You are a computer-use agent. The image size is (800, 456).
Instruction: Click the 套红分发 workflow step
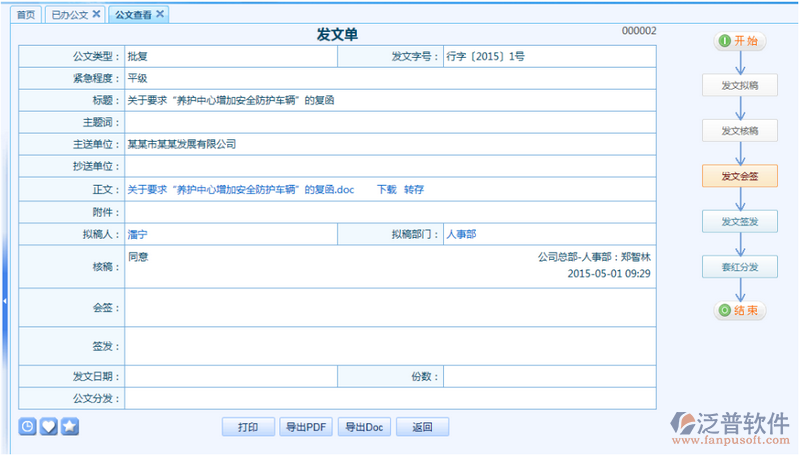click(x=739, y=266)
